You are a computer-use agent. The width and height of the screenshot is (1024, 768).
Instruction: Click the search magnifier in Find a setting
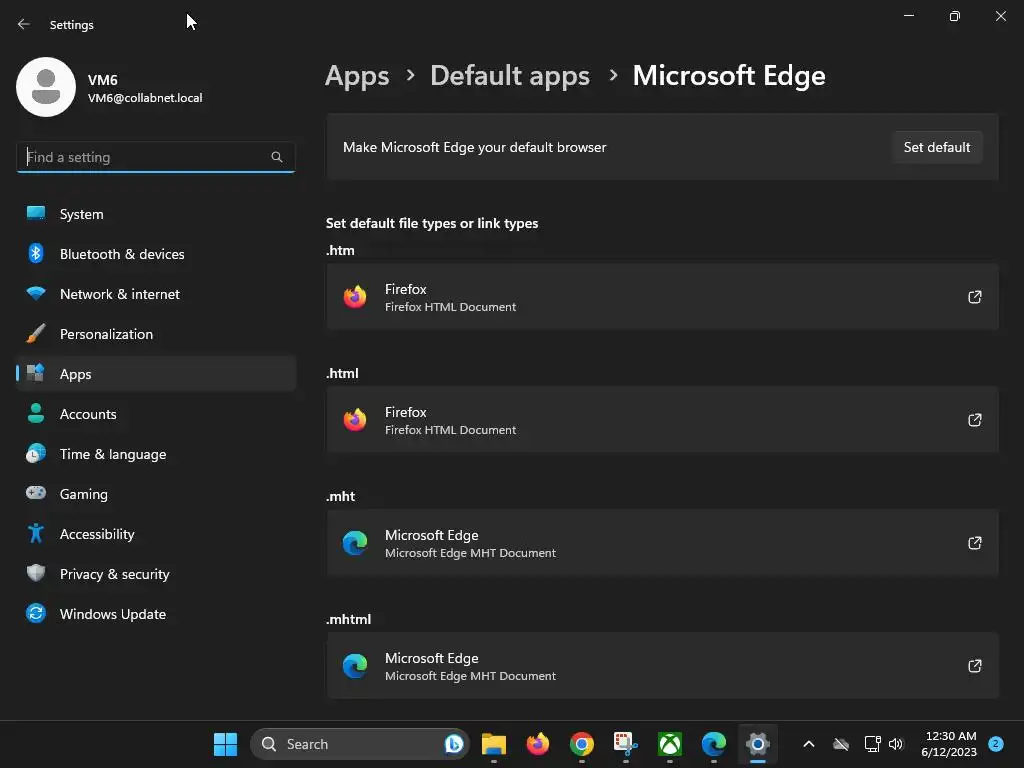coord(277,157)
